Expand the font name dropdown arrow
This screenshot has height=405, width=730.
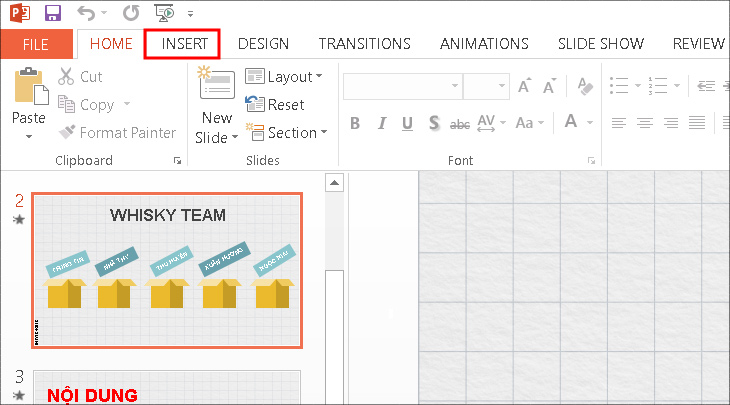455,86
